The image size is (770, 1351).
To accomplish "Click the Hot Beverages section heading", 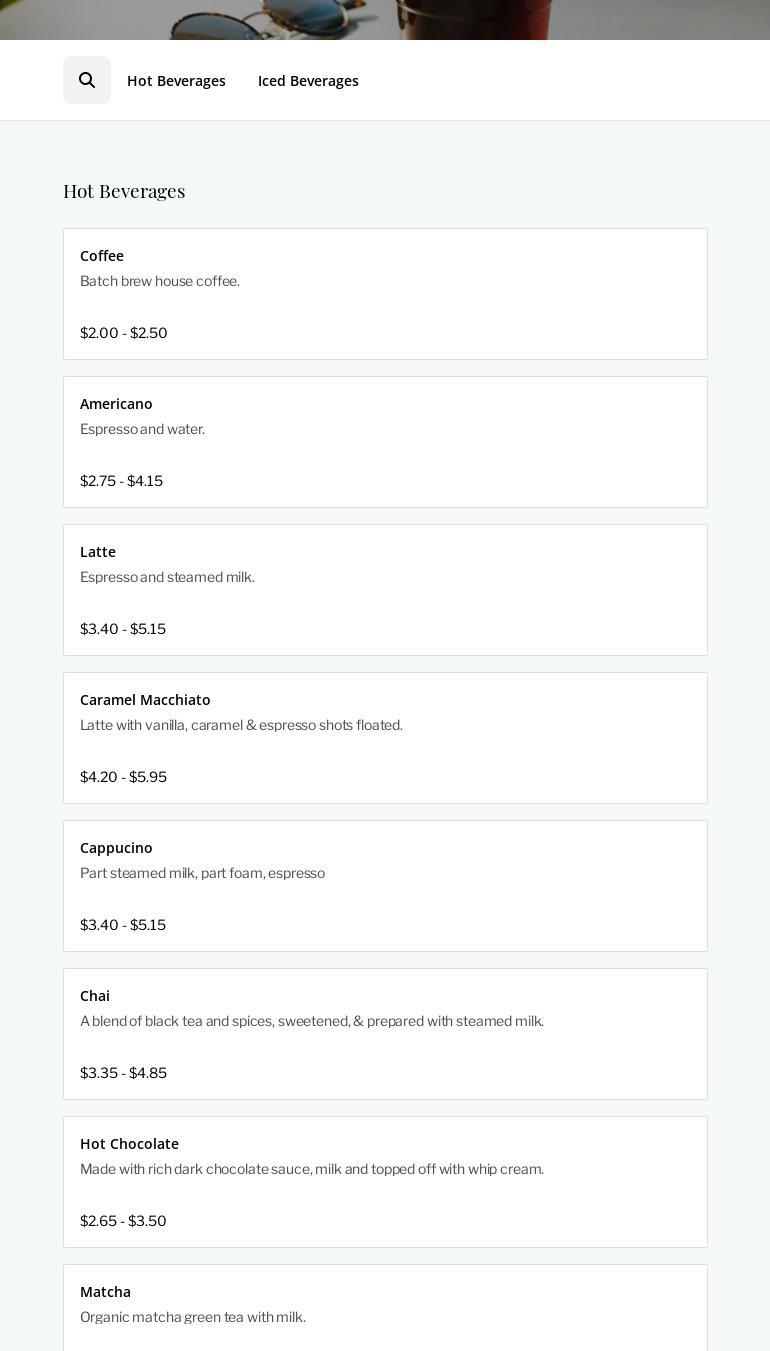I will 124,191.
